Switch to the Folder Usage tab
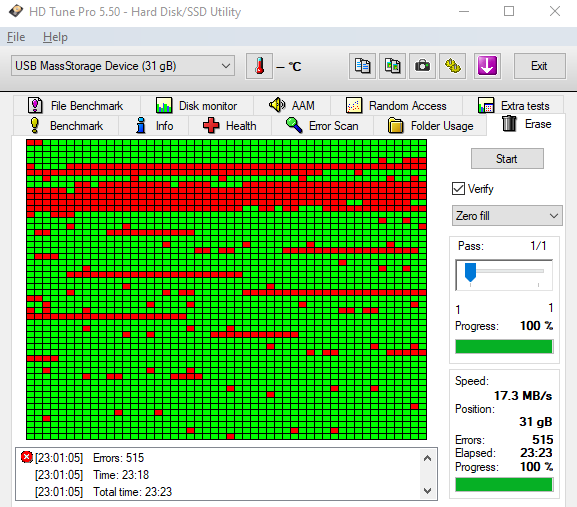The height and width of the screenshot is (507, 577). (431, 125)
